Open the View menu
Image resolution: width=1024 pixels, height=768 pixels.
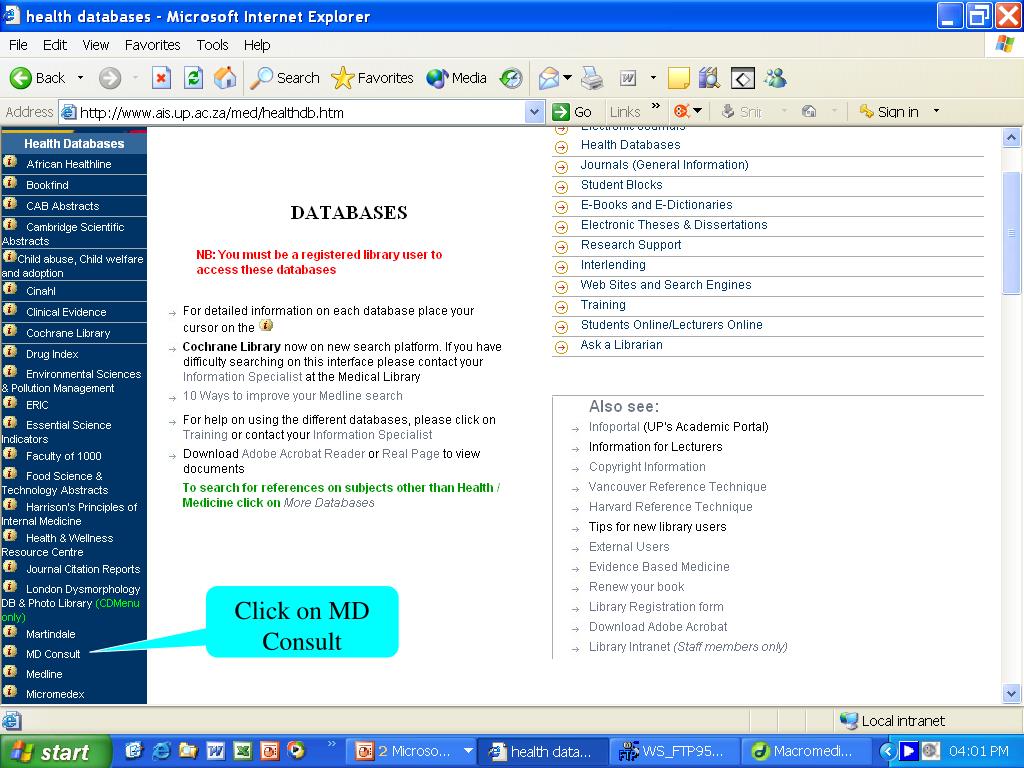pyautogui.click(x=95, y=45)
